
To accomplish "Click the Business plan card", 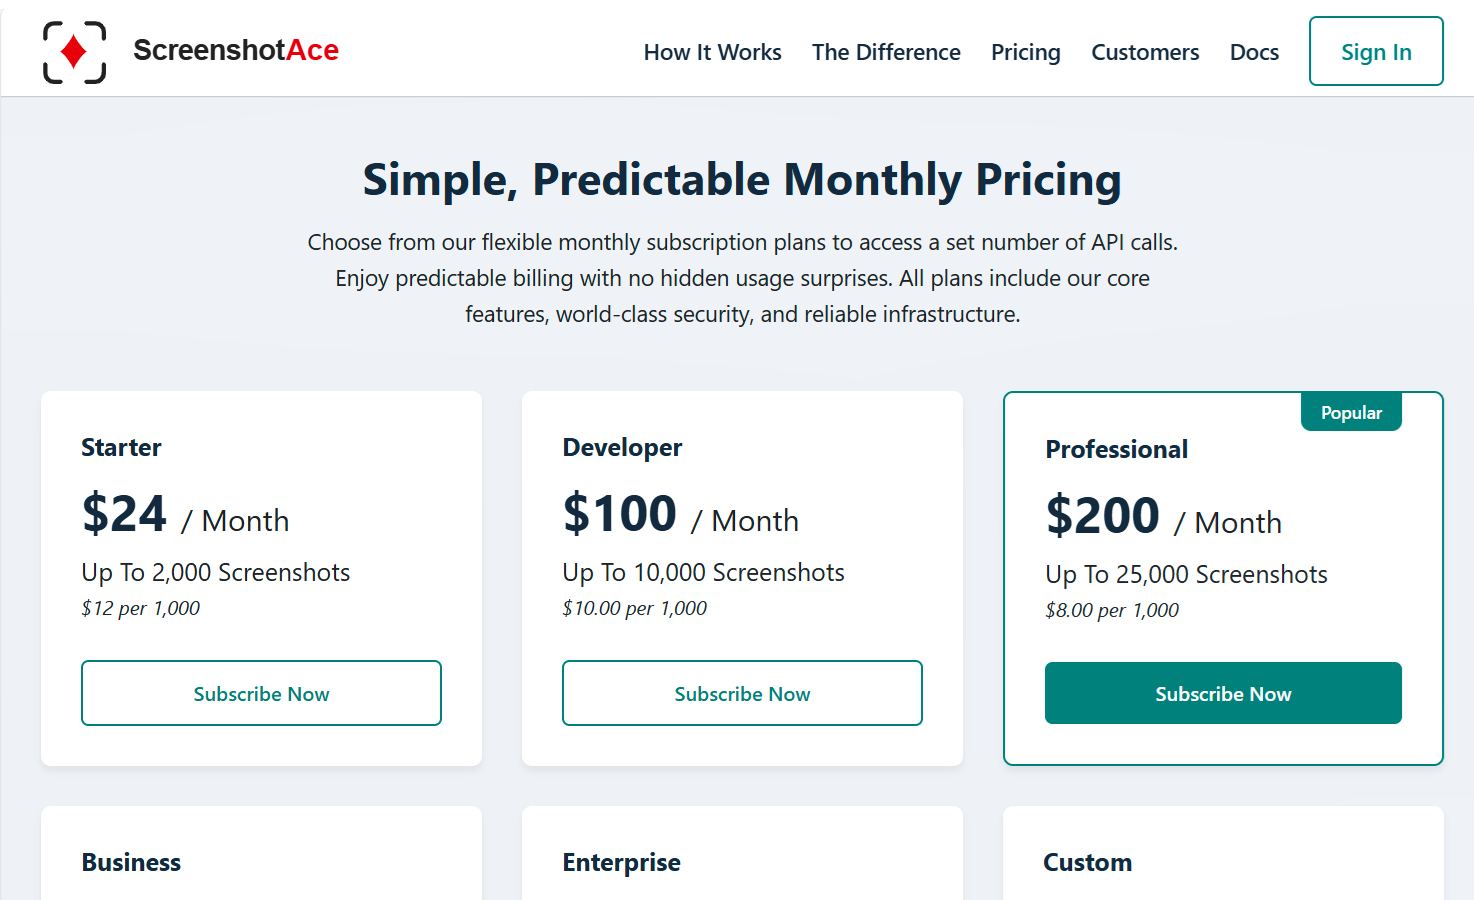I will point(261,854).
